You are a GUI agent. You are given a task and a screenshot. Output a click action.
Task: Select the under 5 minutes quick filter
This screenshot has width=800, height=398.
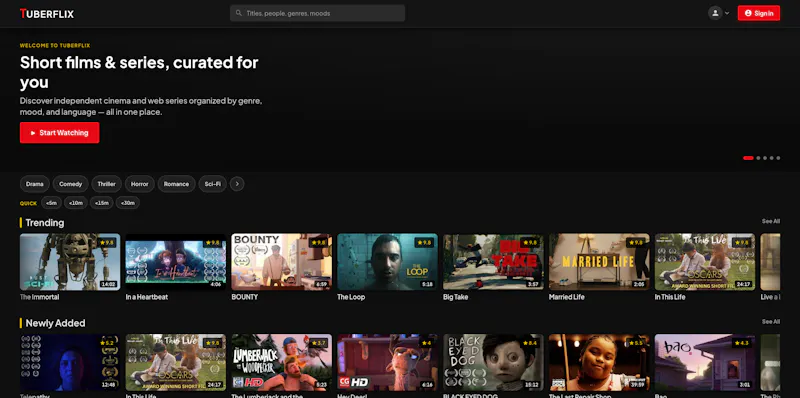point(51,203)
